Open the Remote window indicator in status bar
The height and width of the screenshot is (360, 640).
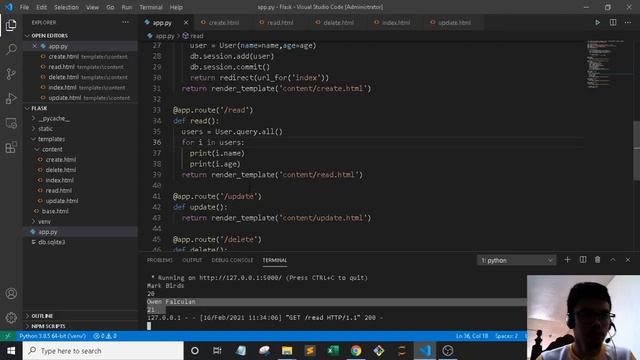pyautogui.click(x=8, y=336)
